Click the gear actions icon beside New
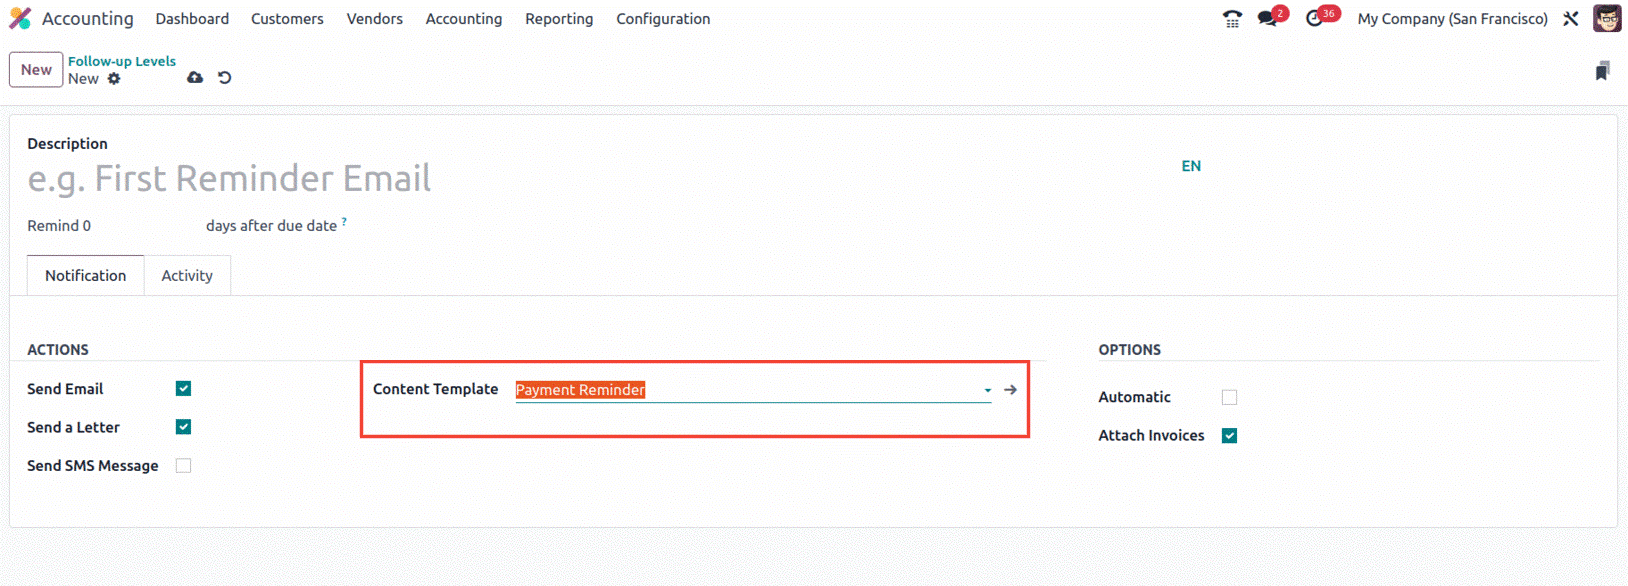Viewport: 1628px width, 586px height. coord(114,79)
